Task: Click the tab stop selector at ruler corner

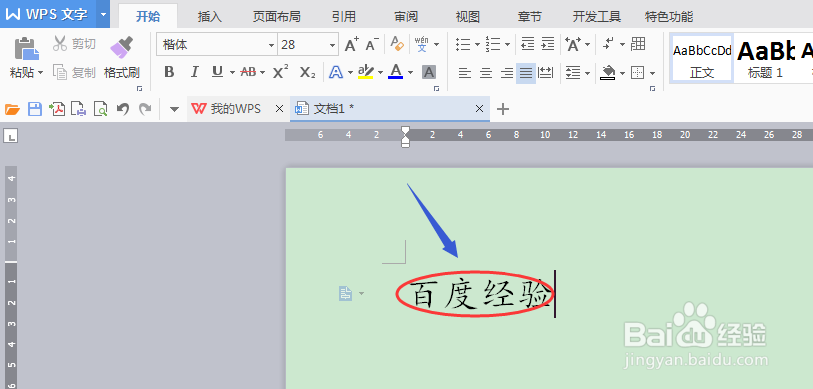Action: (x=10, y=136)
